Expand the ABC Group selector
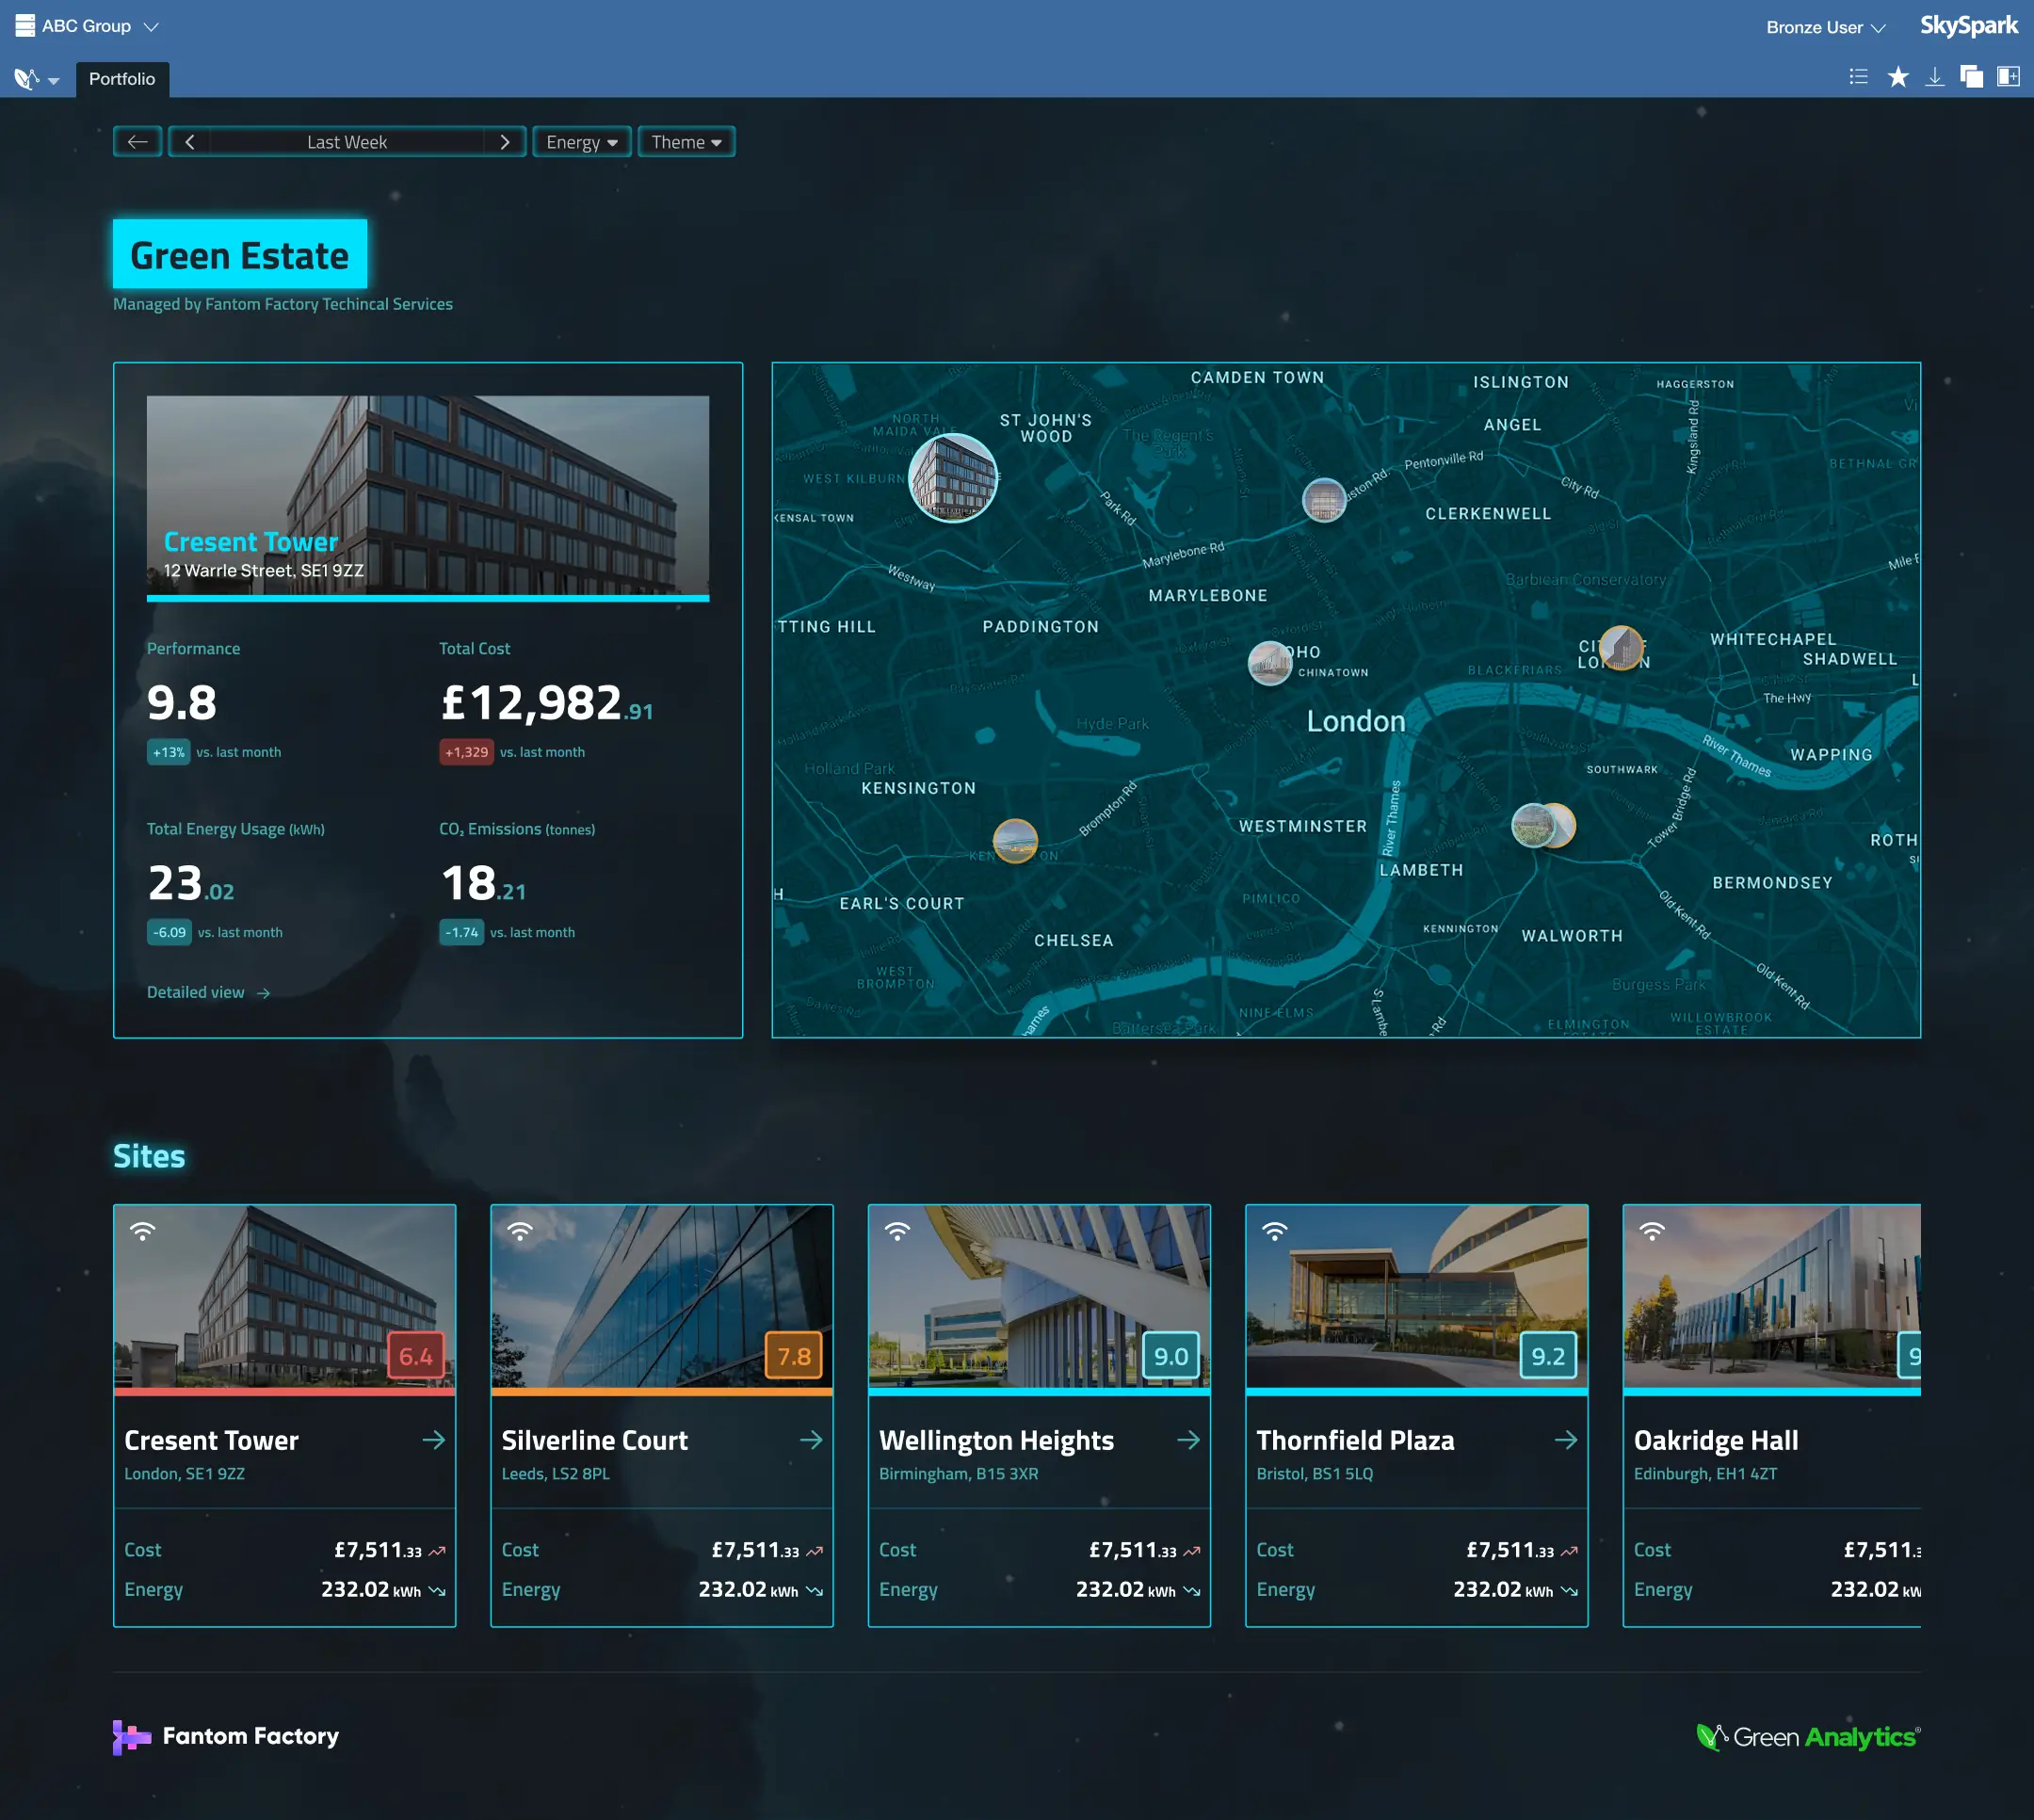 coord(150,25)
